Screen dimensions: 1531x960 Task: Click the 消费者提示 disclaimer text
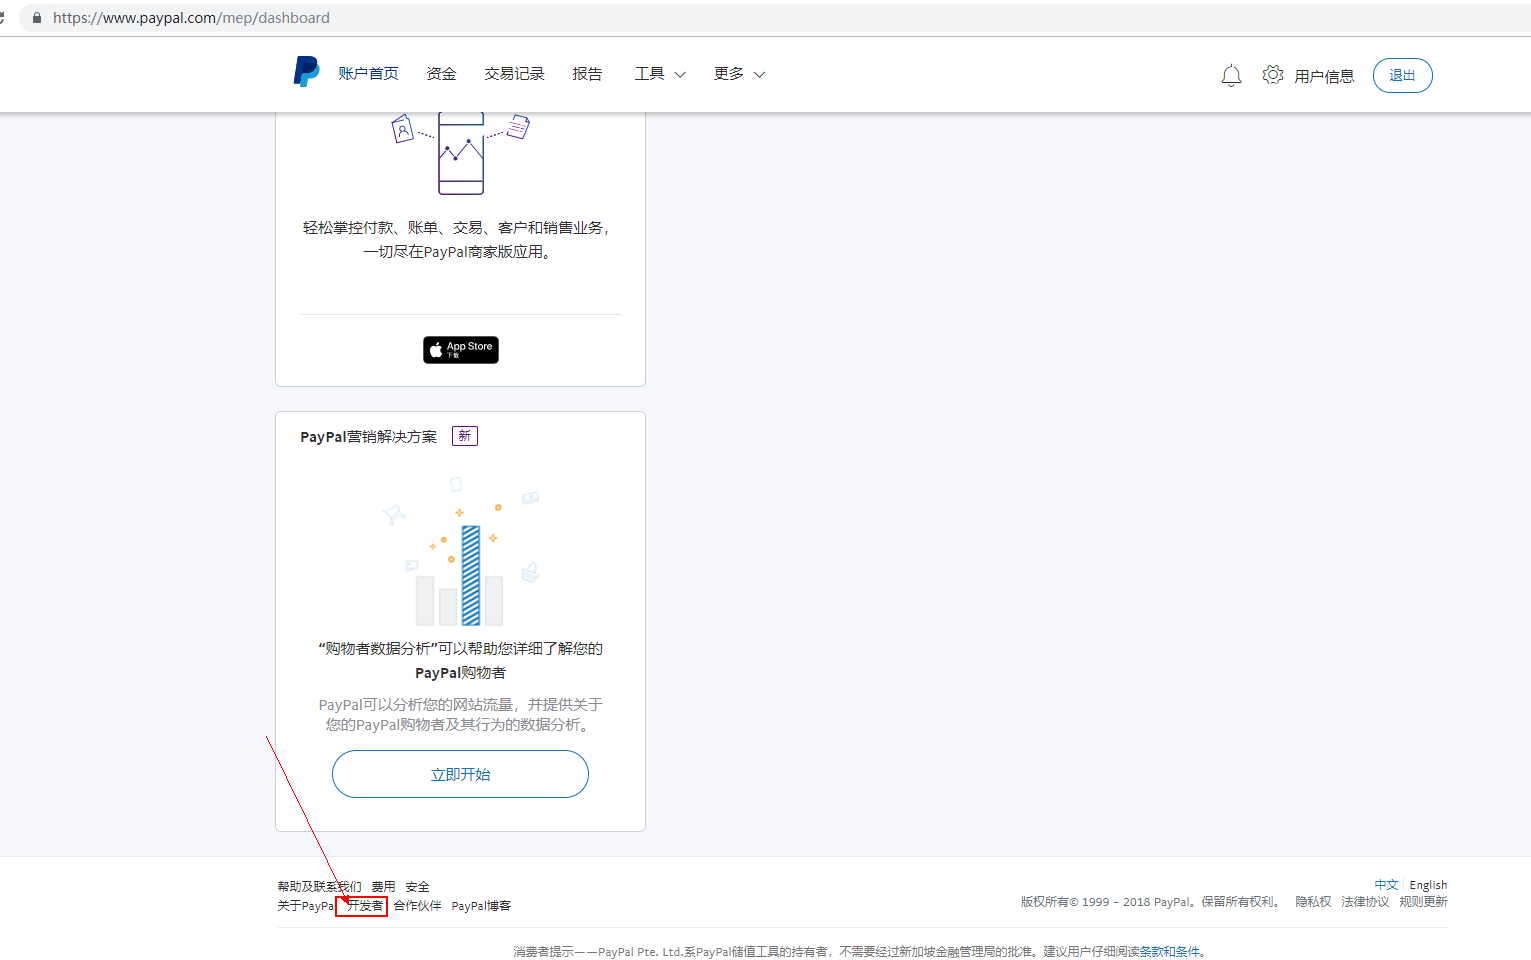(861, 952)
